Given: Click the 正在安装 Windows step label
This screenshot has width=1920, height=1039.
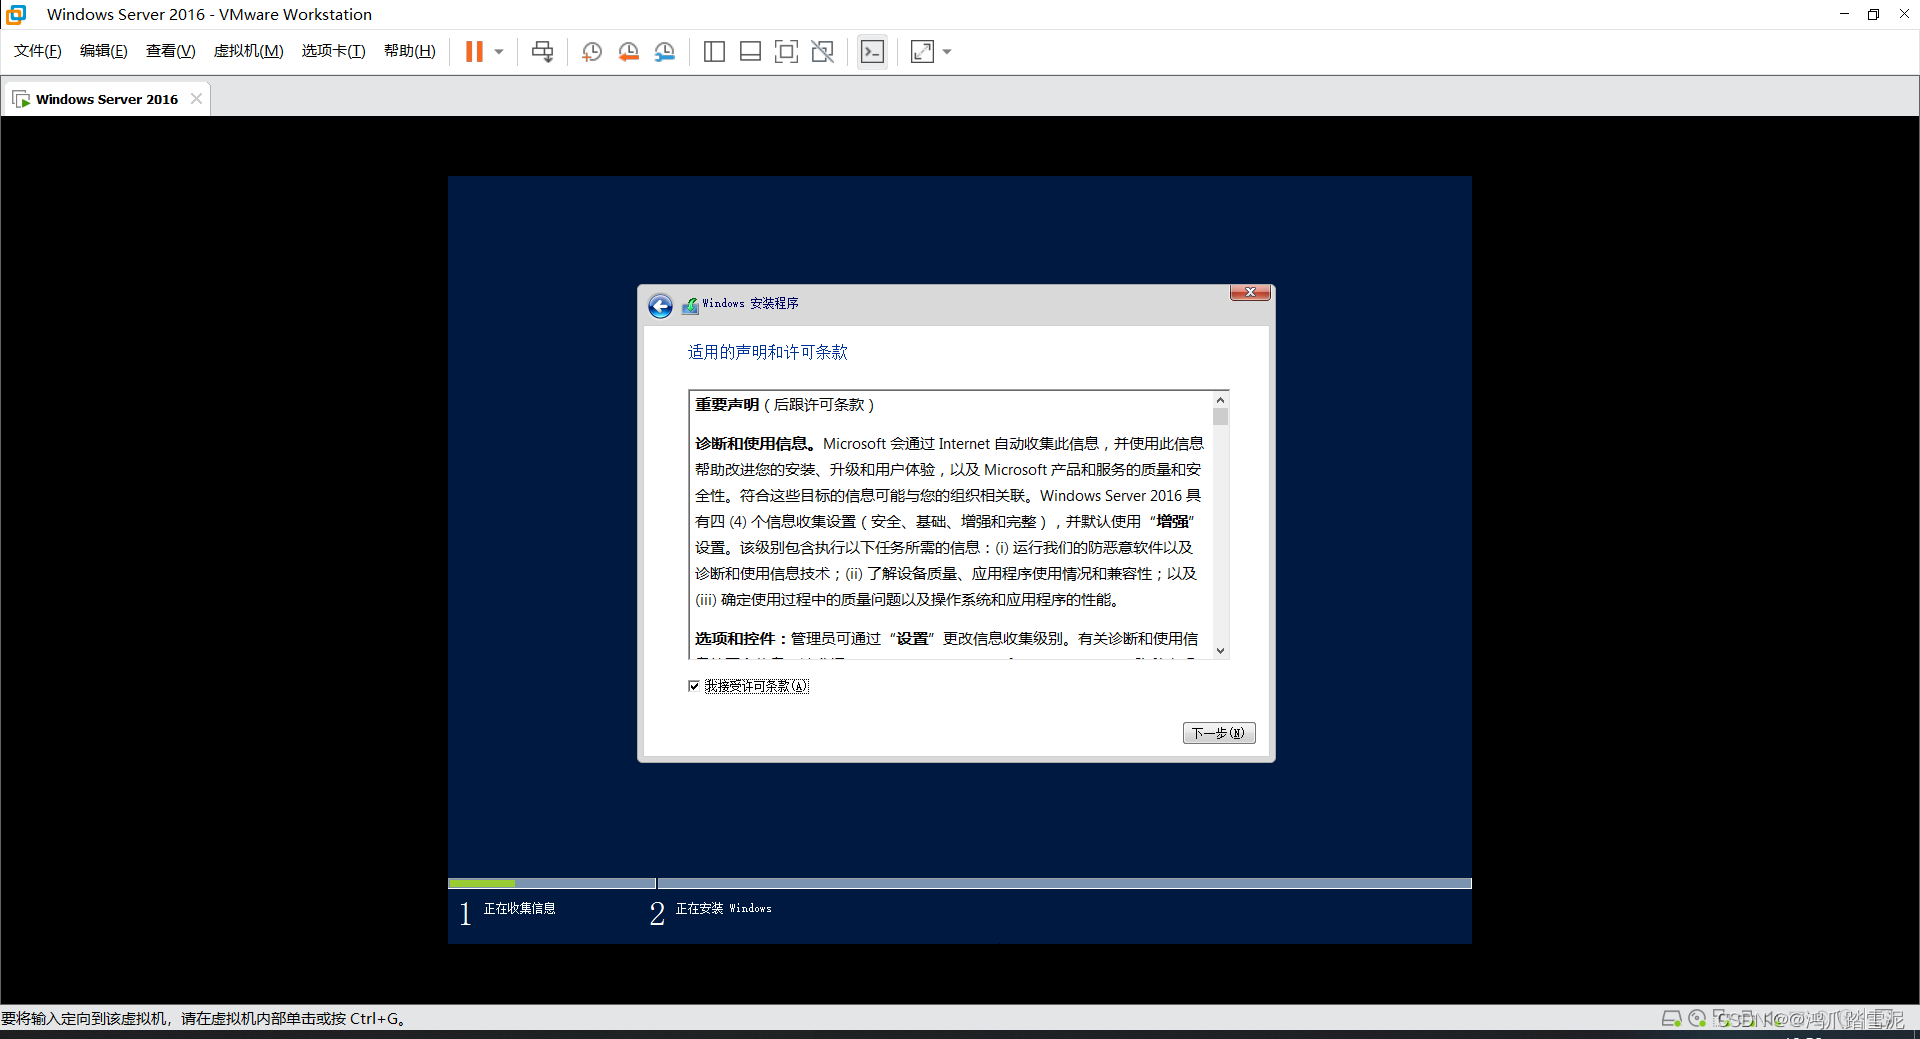Looking at the screenshot, I should tap(723, 908).
